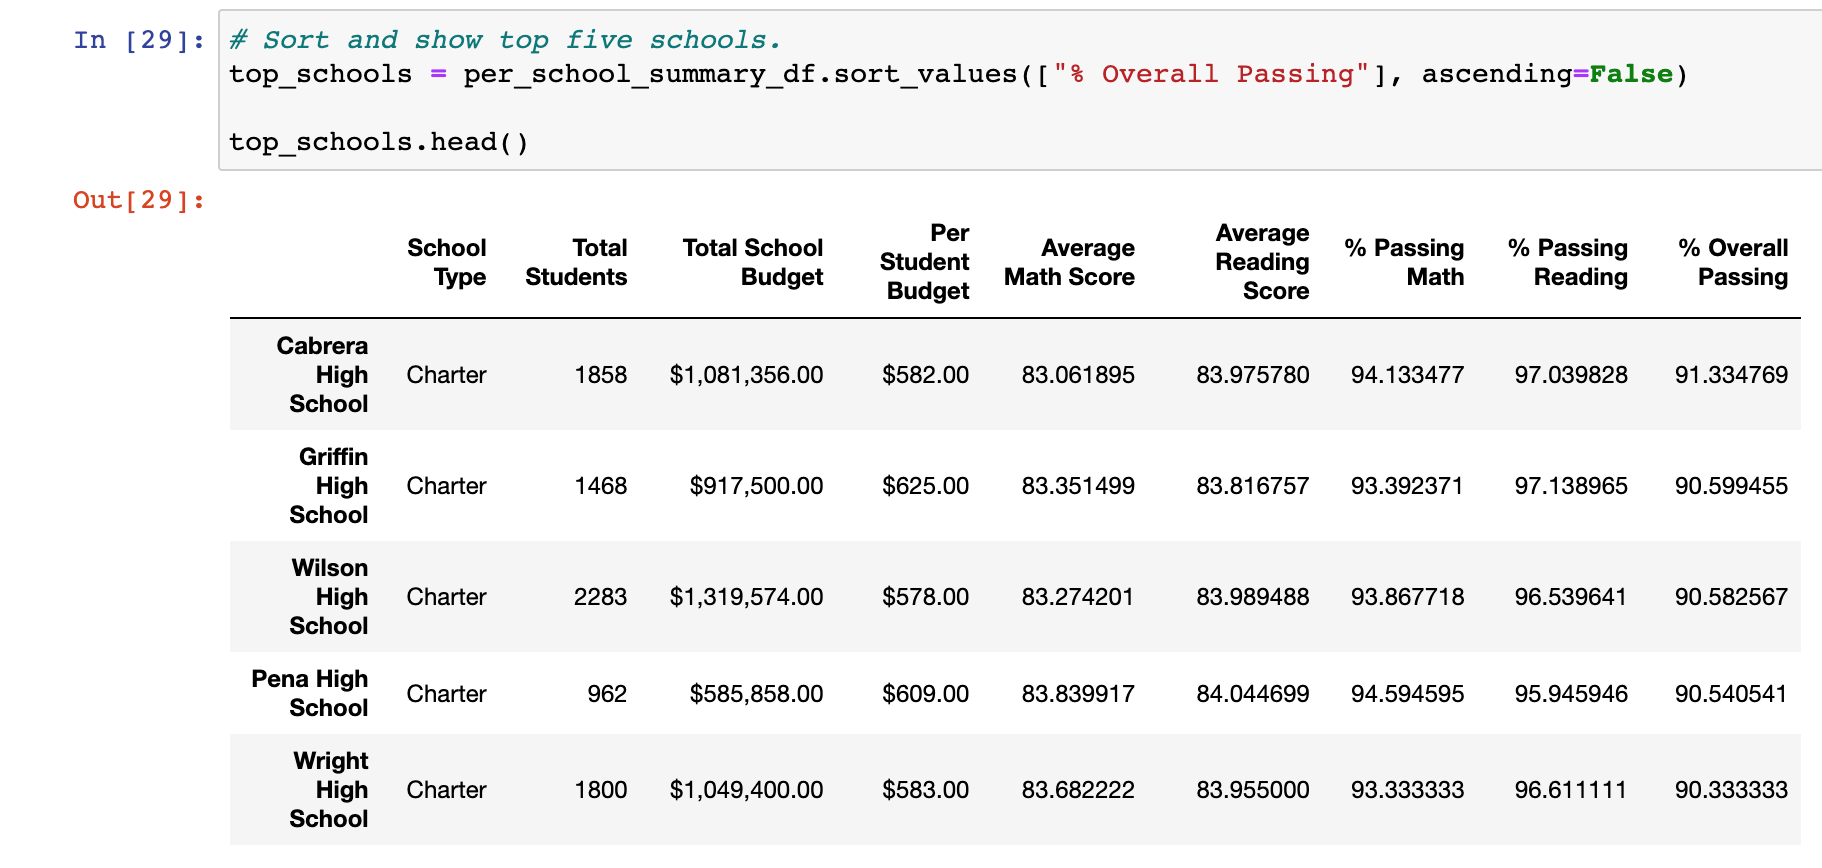Click overall passing value 90.582567
This screenshot has width=1822, height=868.
click(x=1731, y=597)
